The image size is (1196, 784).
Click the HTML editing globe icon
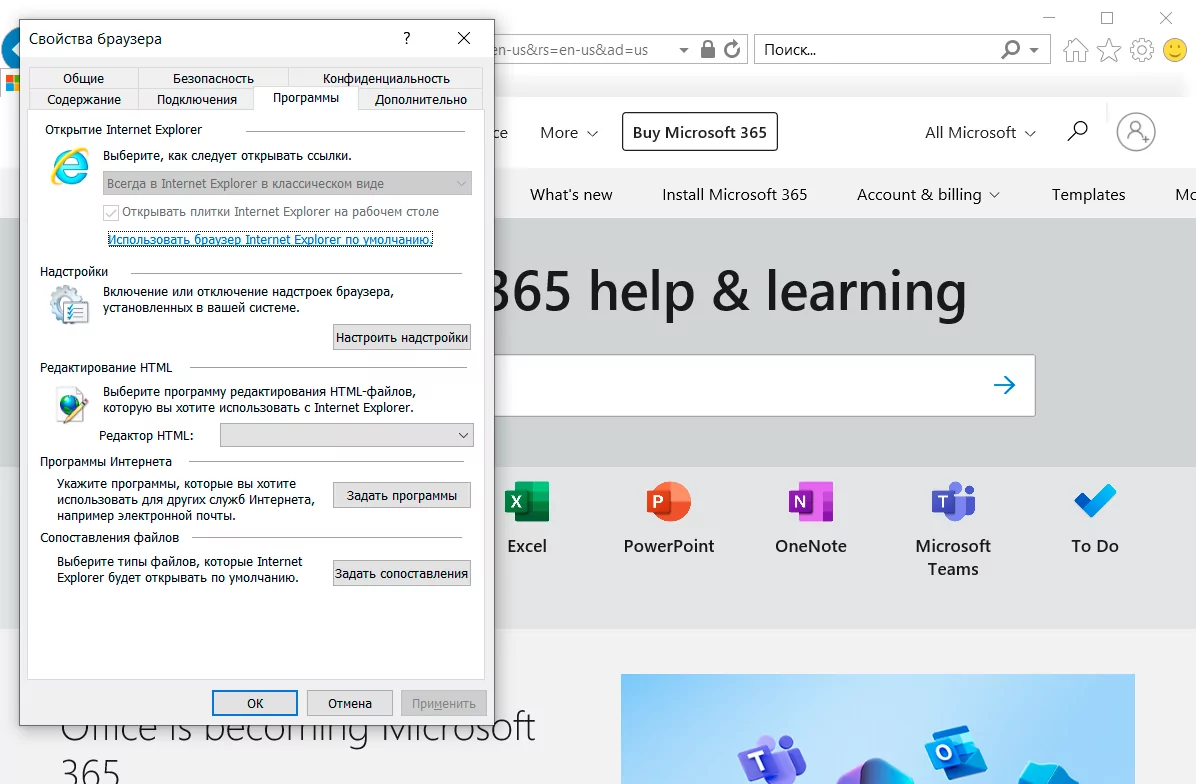[x=72, y=403]
